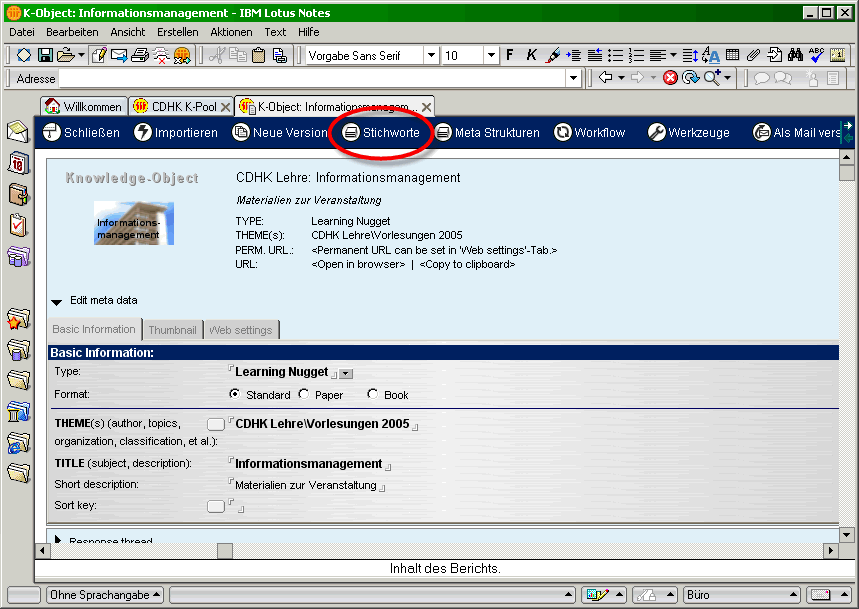
Task: Click the refresh toolbar icon
Action: tap(690, 78)
